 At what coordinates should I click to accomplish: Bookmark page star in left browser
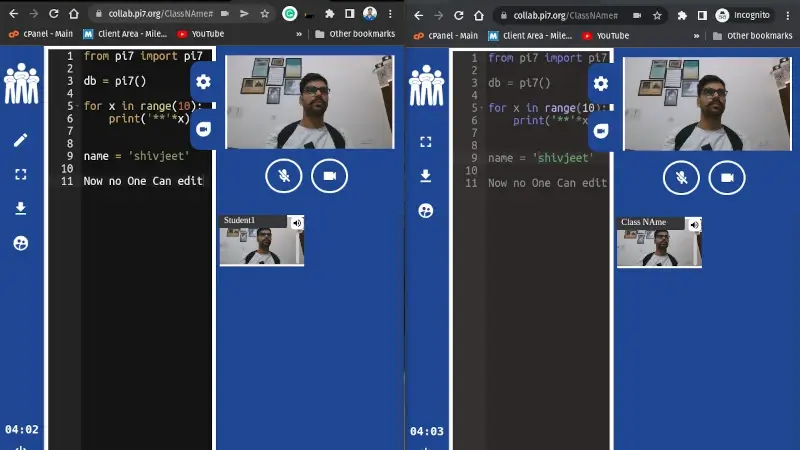pyautogui.click(x=264, y=14)
